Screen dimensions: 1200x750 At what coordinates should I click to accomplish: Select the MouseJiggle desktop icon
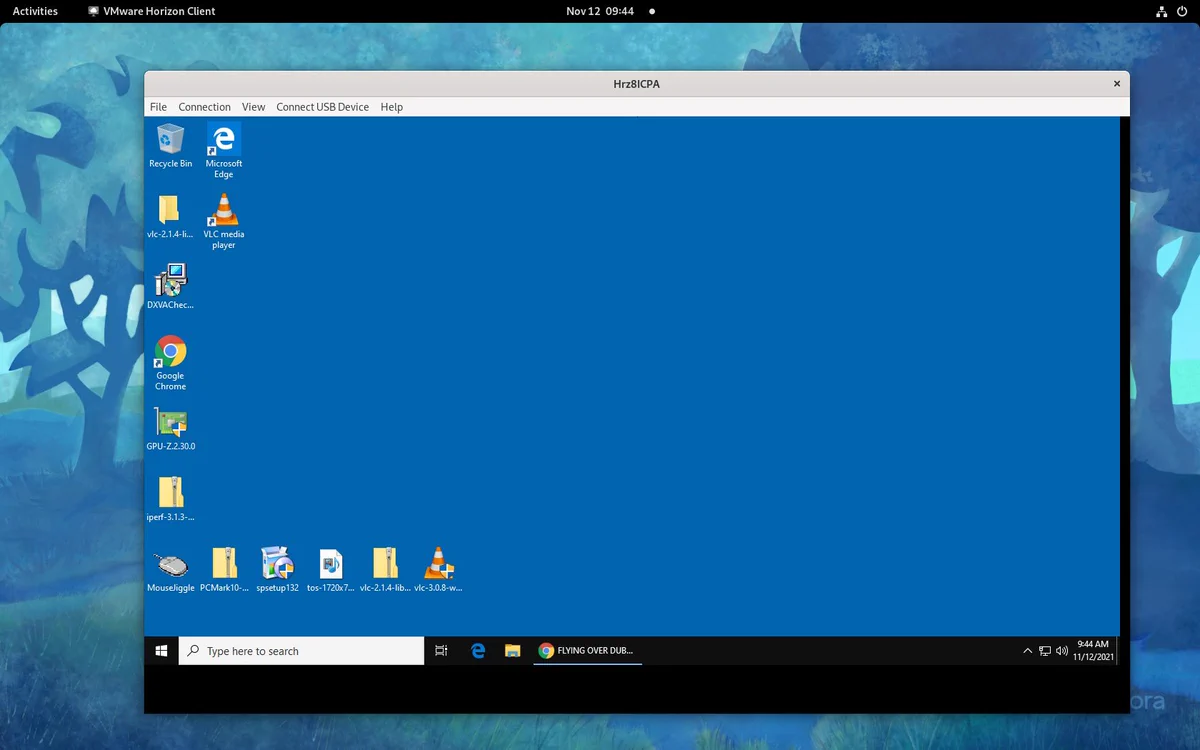pyautogui.click(x=171, y=570)
